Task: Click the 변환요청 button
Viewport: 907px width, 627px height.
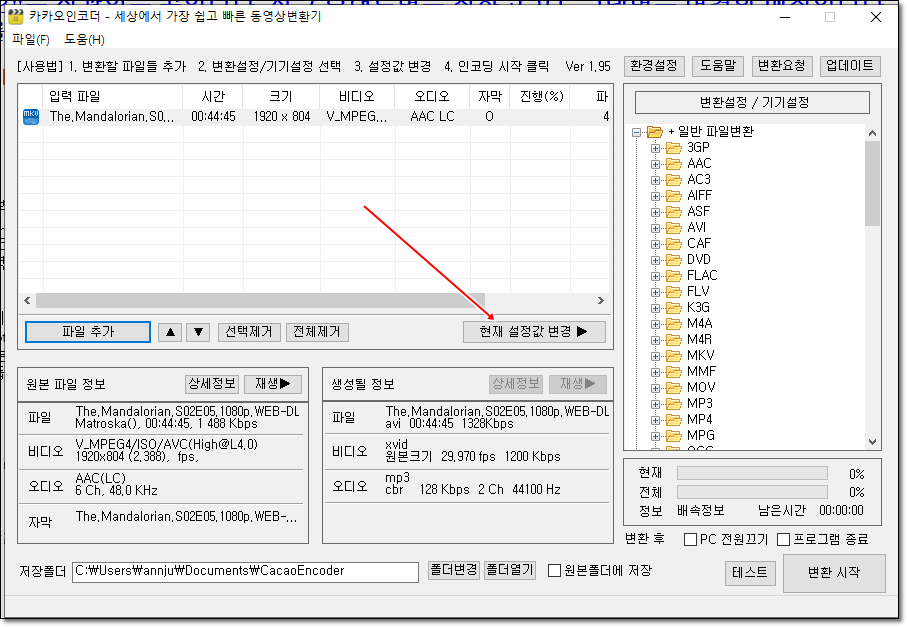Action: coord(782,66)
